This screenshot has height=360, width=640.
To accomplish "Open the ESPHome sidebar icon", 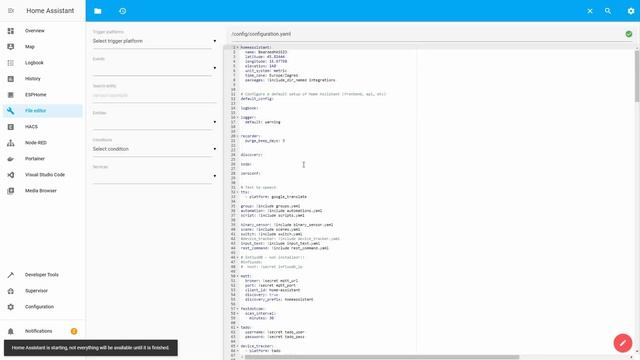I will click(x=11, y=95).
